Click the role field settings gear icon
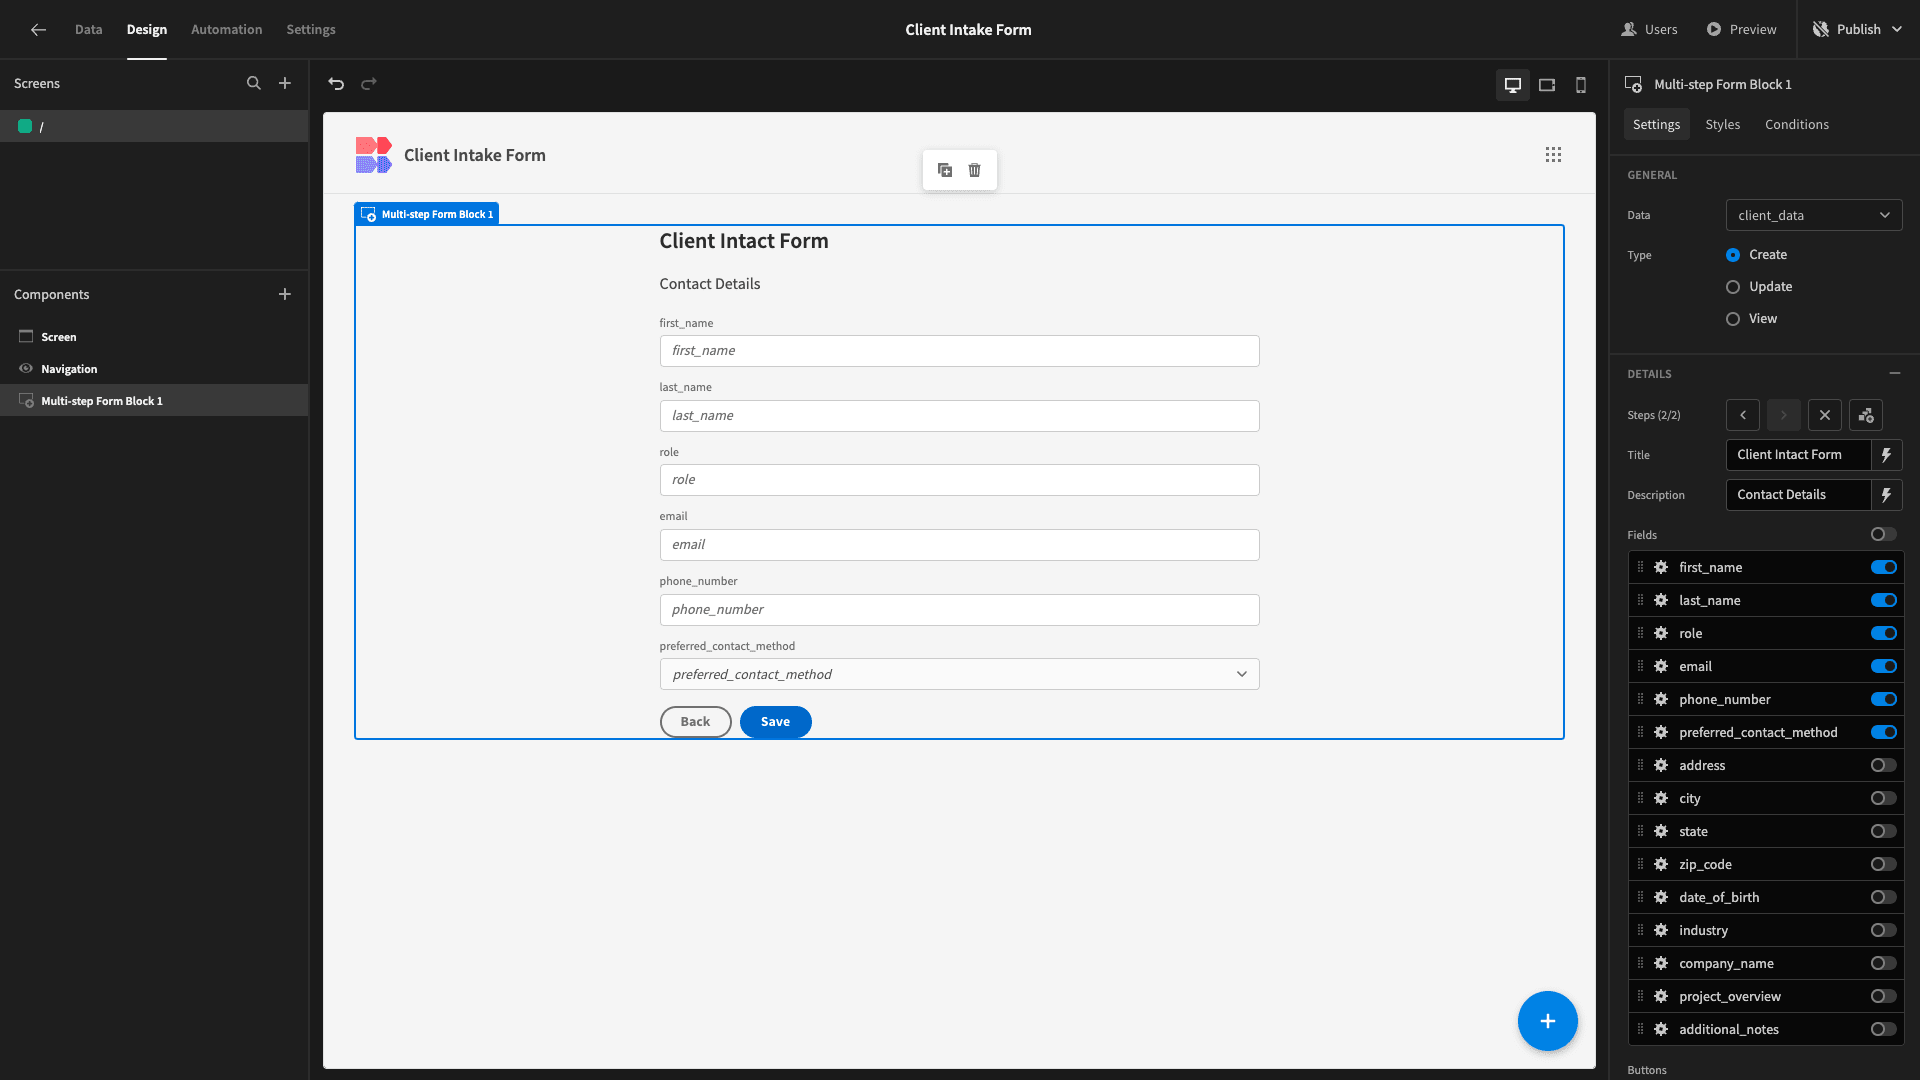 pos(1660,633)
